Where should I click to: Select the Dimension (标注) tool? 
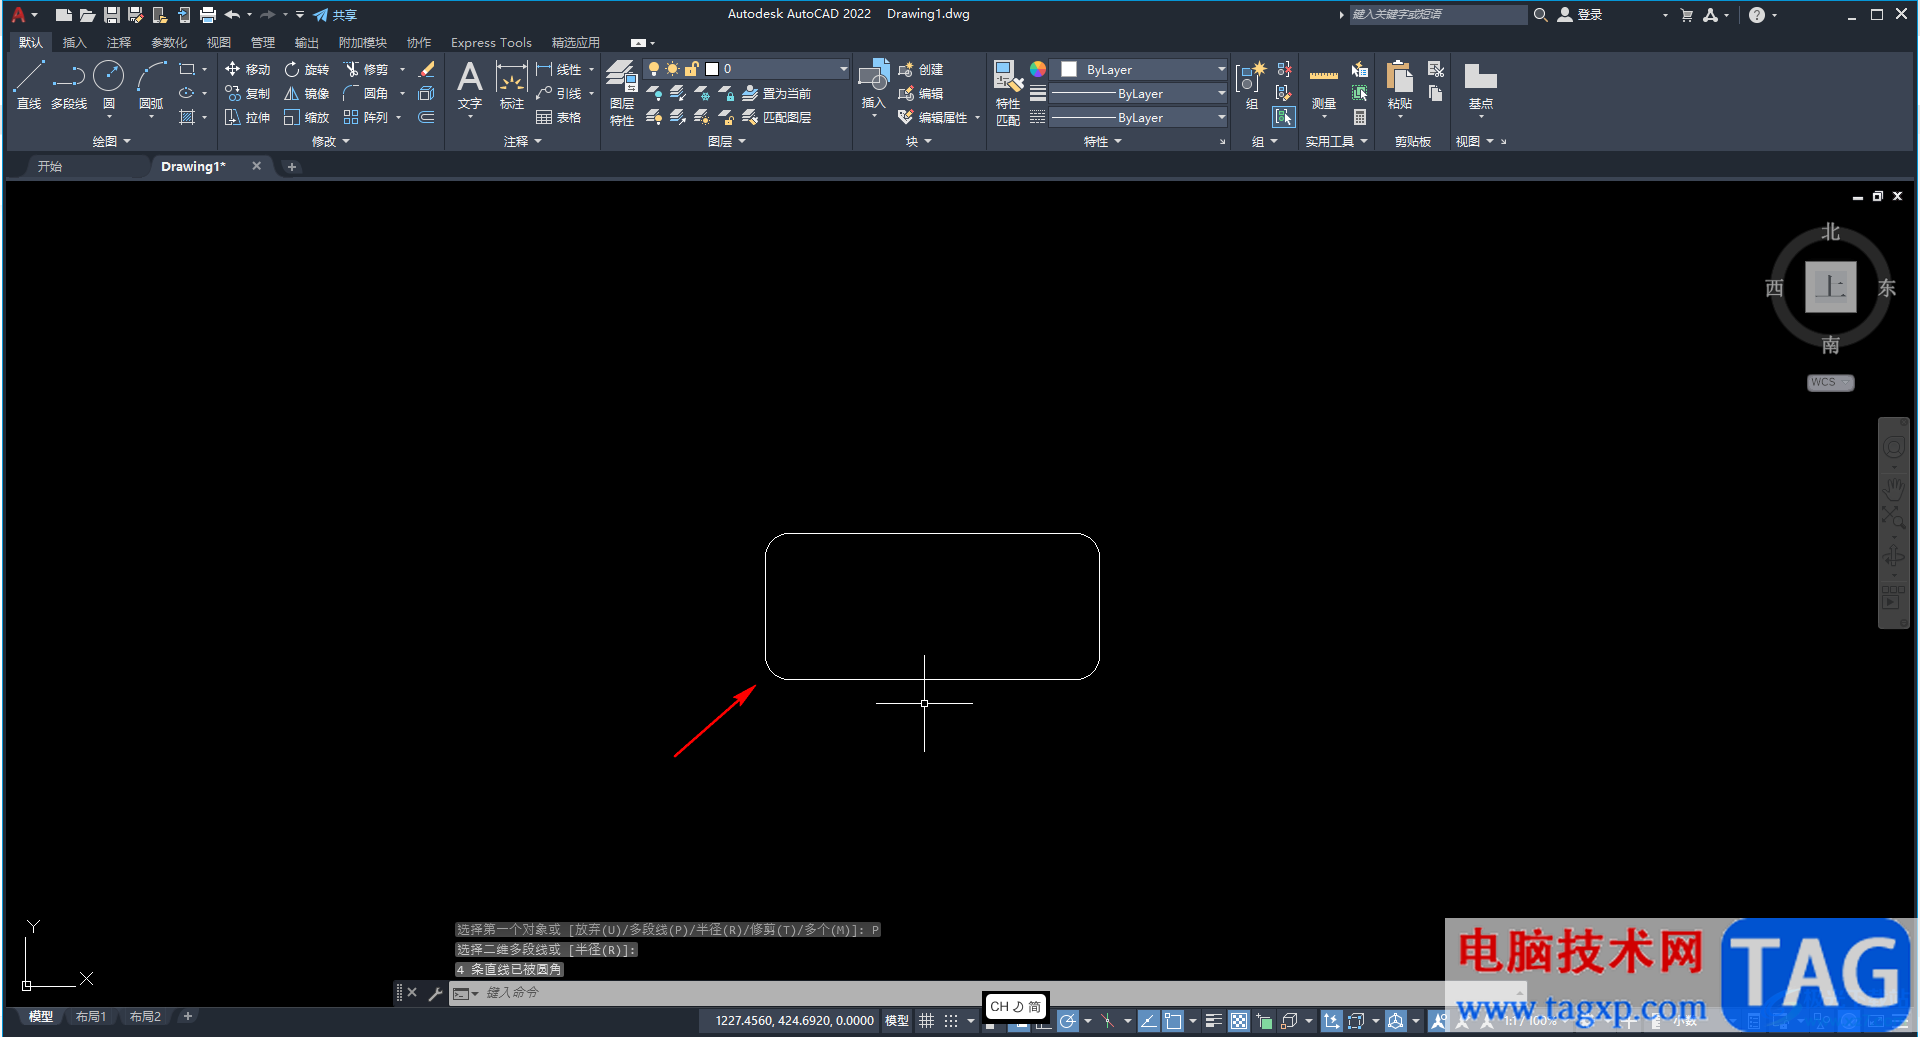(x=512, y=84)
